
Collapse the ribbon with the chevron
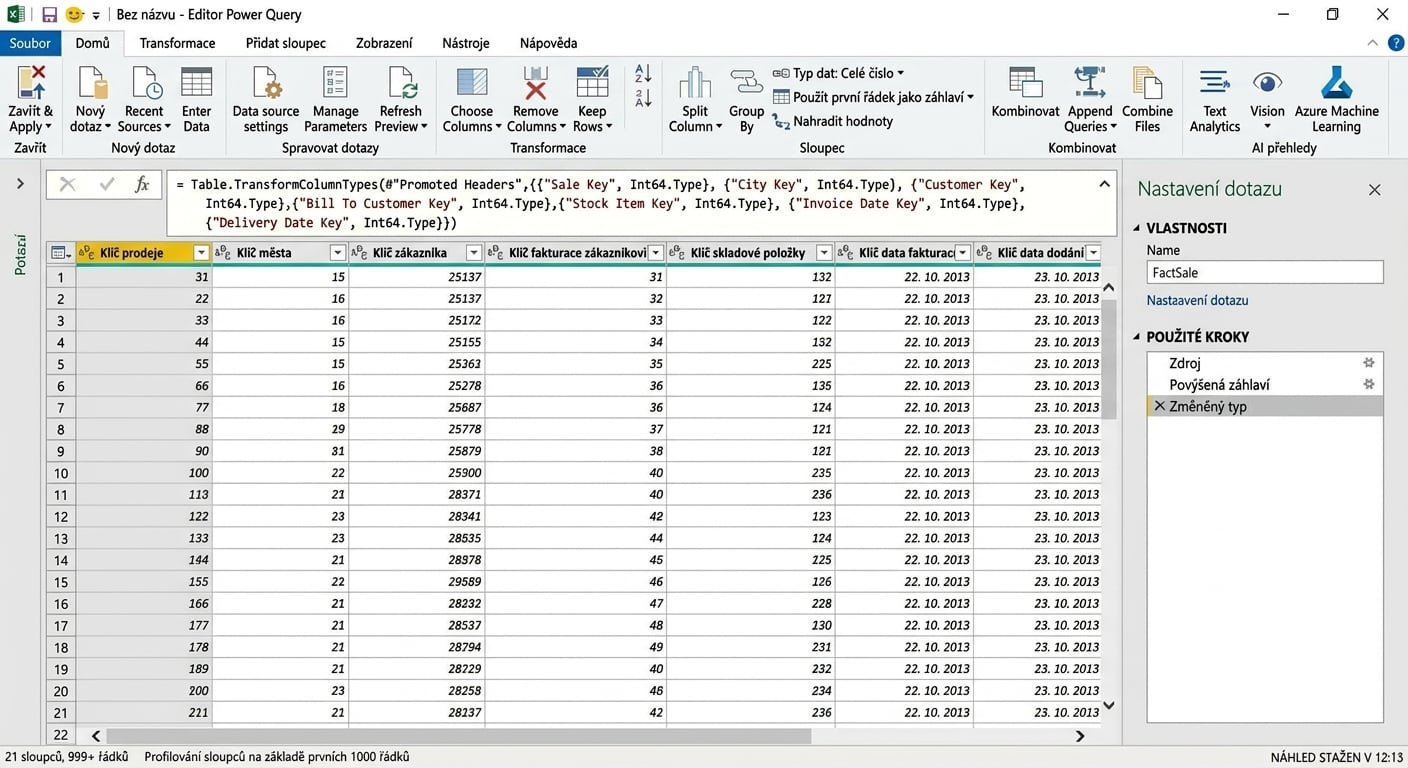pyautogui.click(x=1372, y=43)
